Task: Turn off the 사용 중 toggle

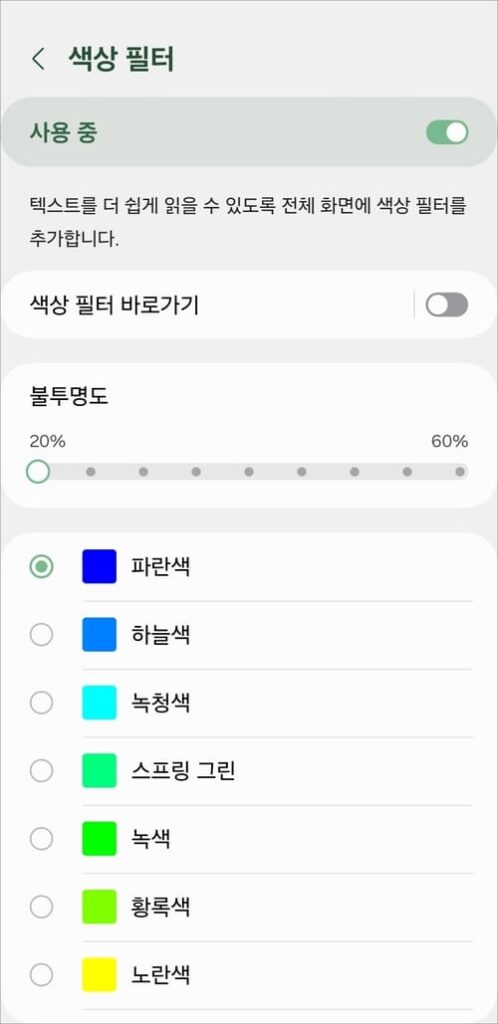Action: click(447, 133)
